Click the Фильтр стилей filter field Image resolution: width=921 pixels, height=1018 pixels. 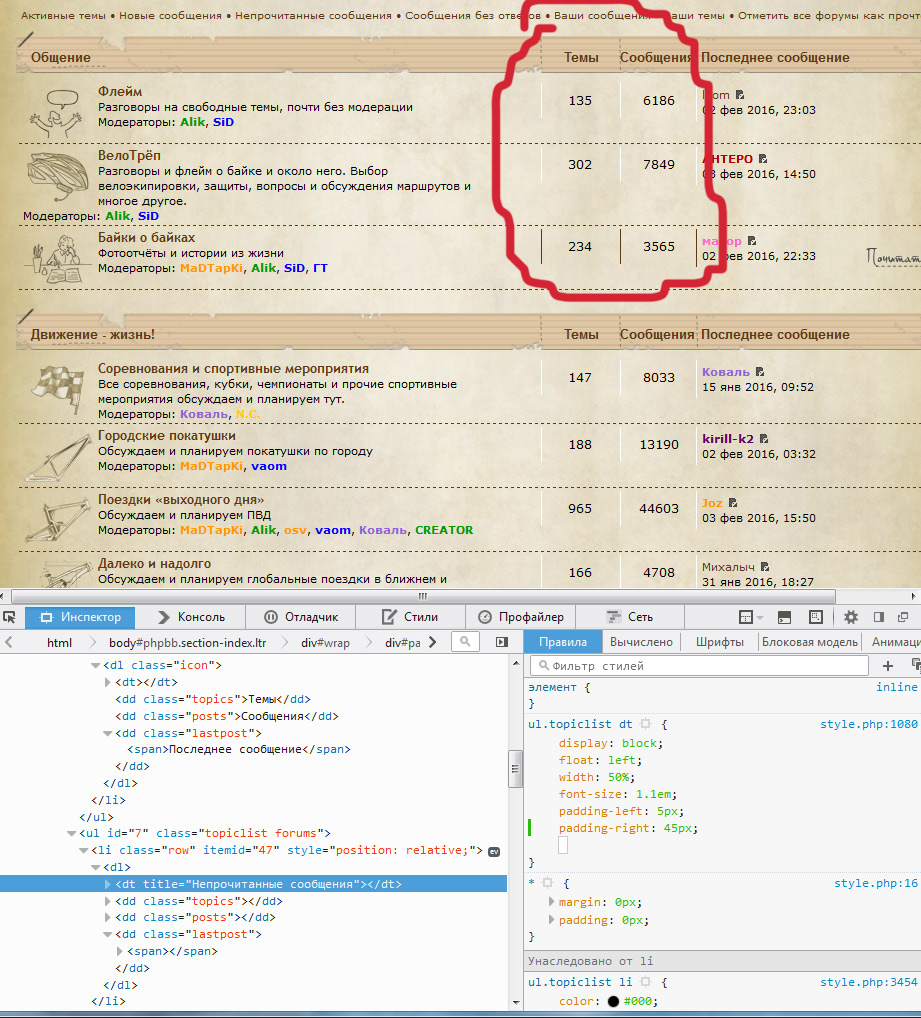coord(700,666)
